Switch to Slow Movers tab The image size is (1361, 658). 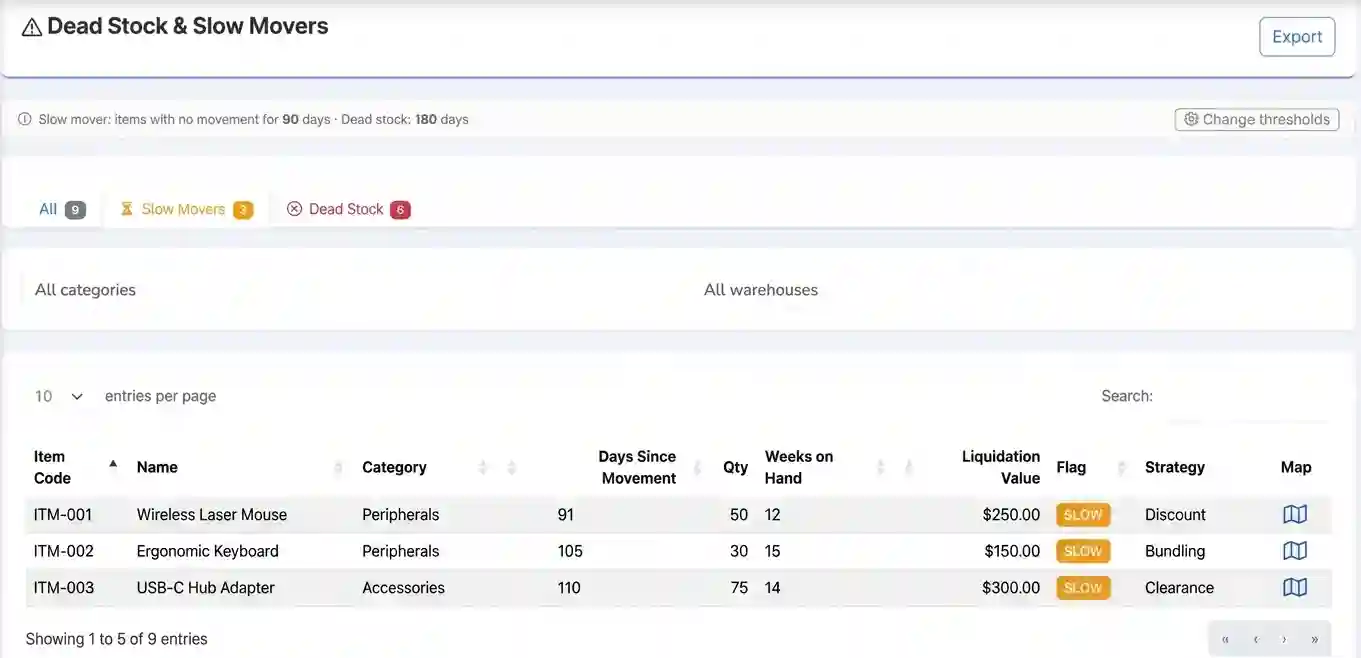click(186, 209)
